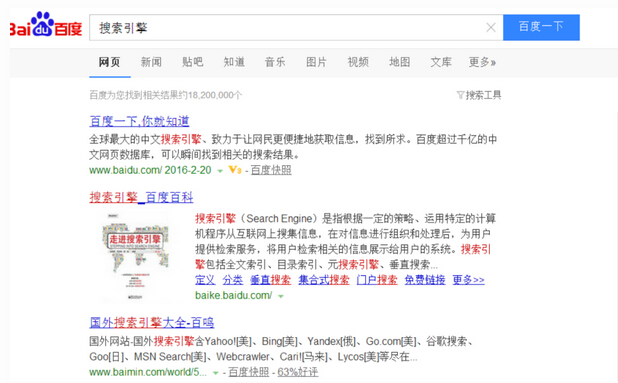Open 百度快照 for the baidu.com result

271,170
